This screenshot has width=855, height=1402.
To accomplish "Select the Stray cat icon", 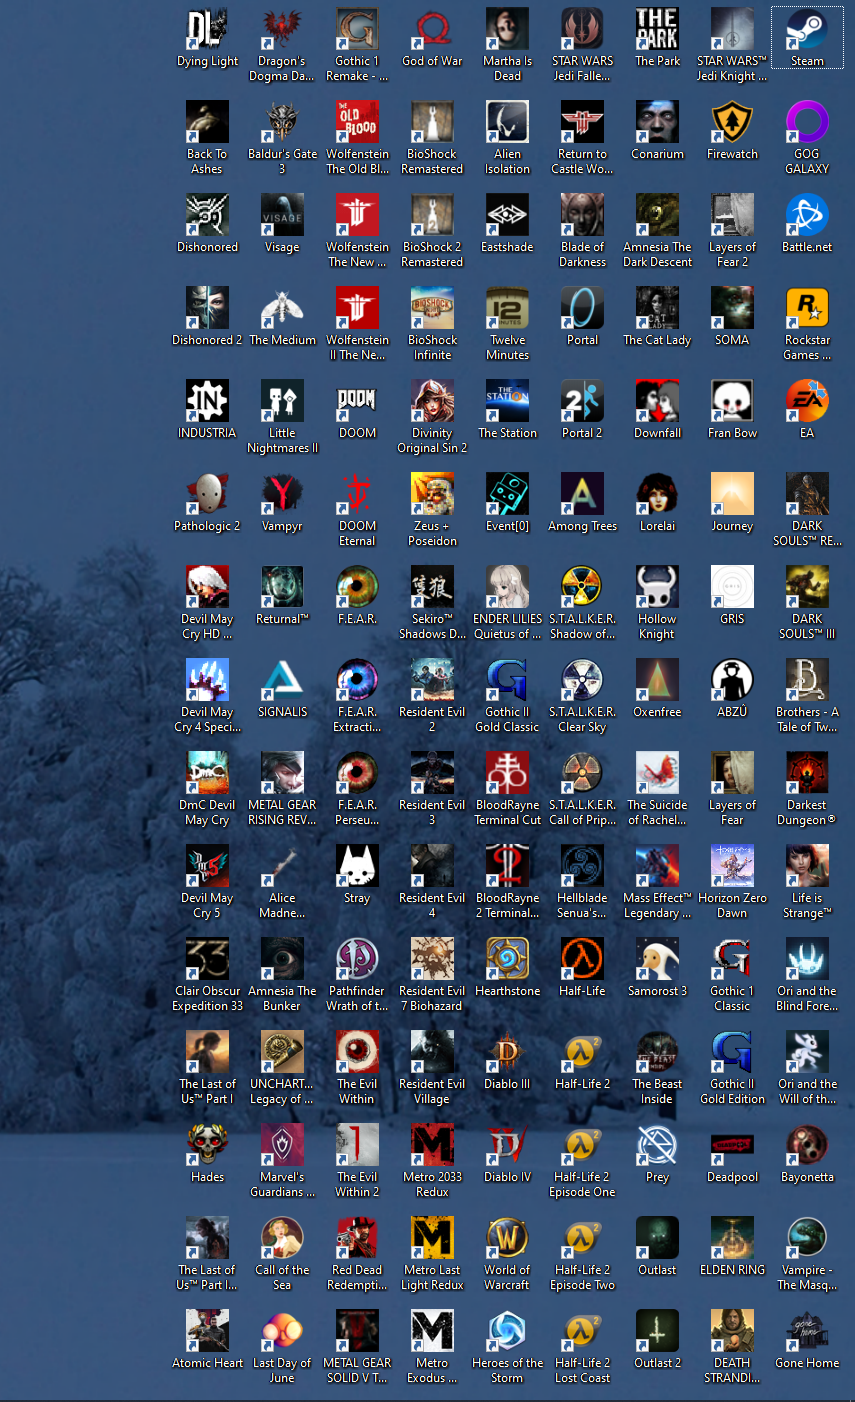I will (x=357, y=866).
